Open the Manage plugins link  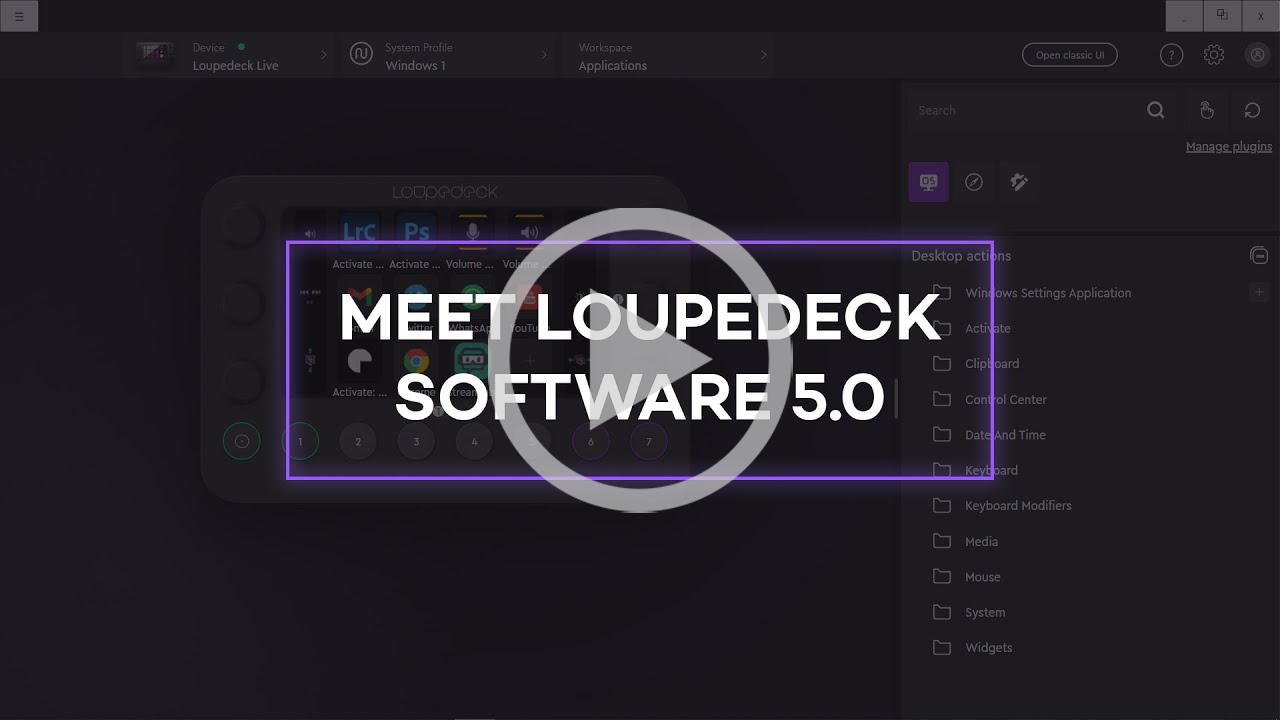tap(1228, 147)
